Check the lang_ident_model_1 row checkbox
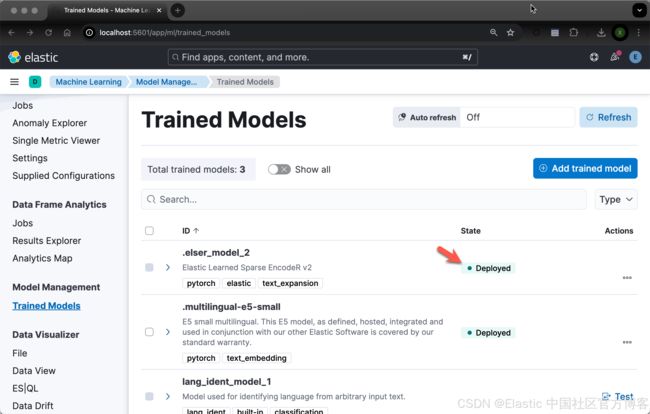This screenshot has width=650, height=414. click(x=149, y=397)
